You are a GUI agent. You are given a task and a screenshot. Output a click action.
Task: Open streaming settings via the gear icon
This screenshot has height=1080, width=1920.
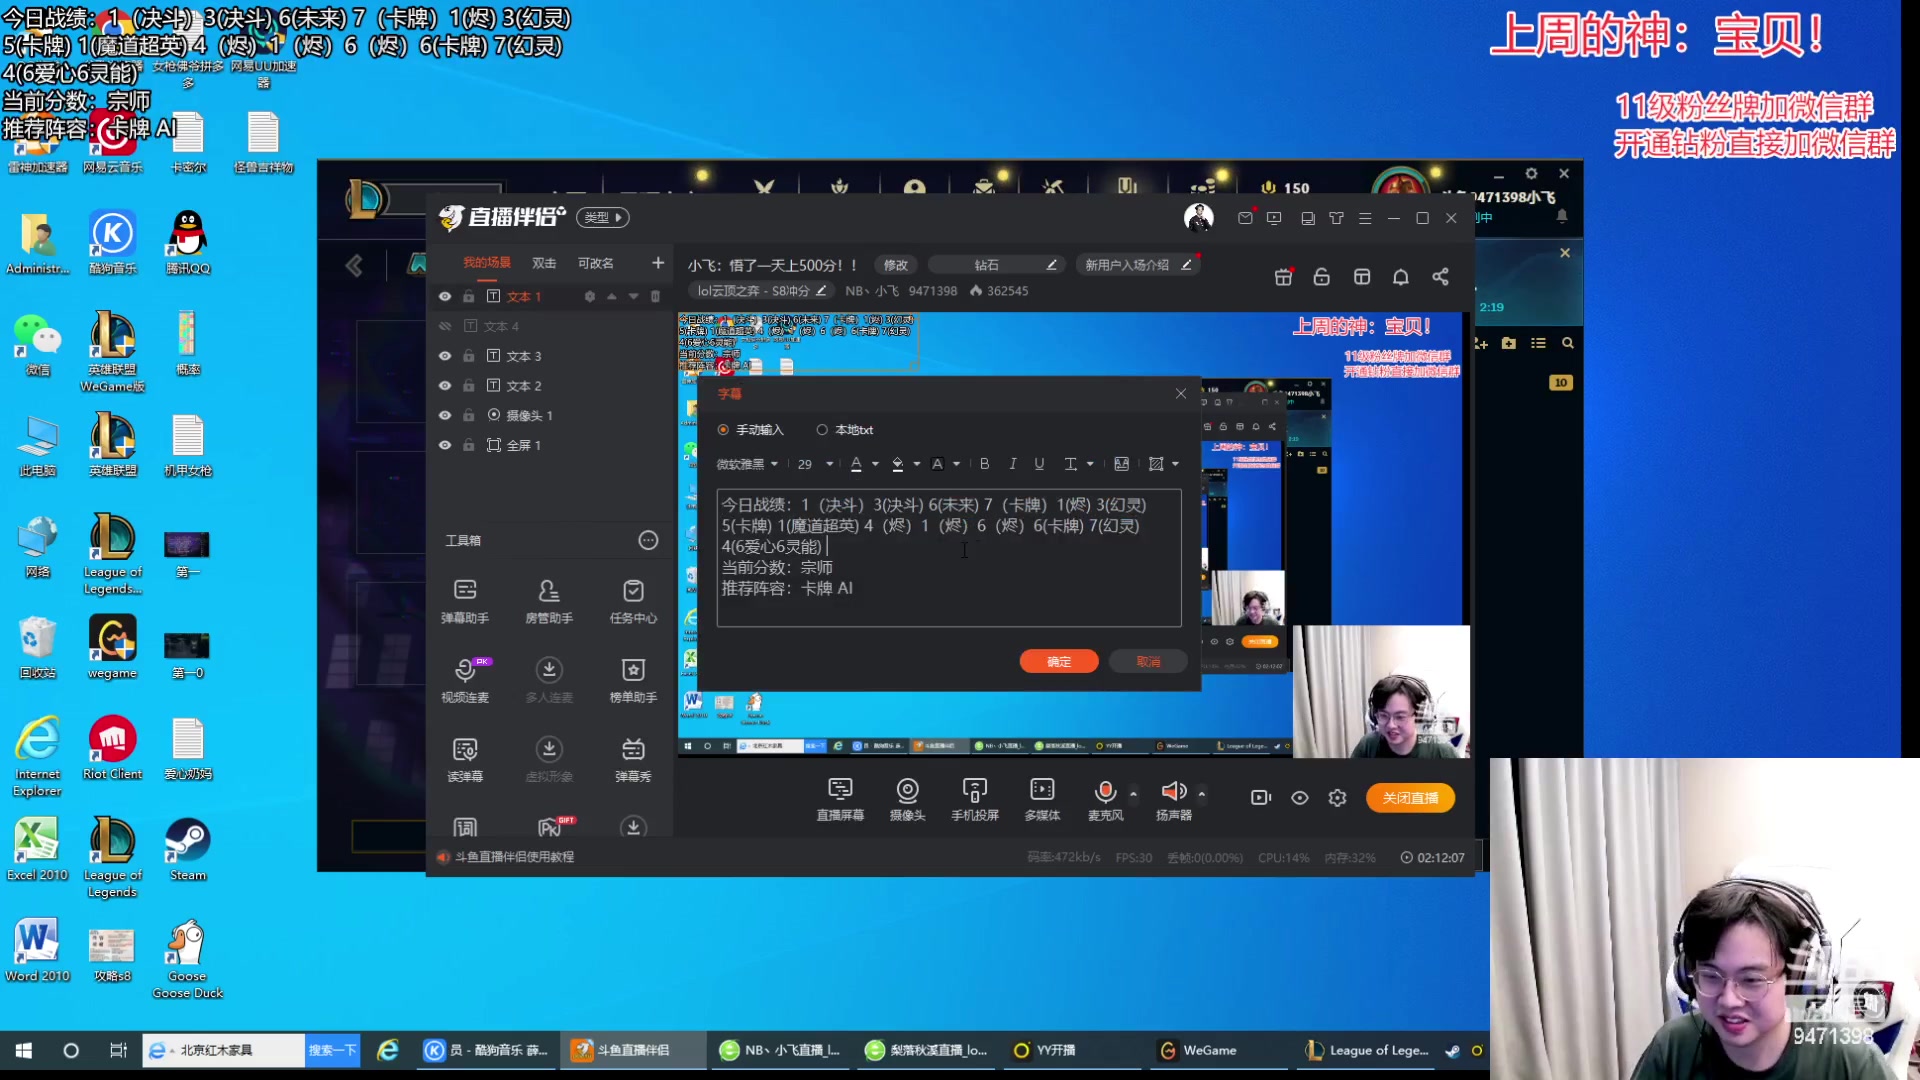[1337, 797]
